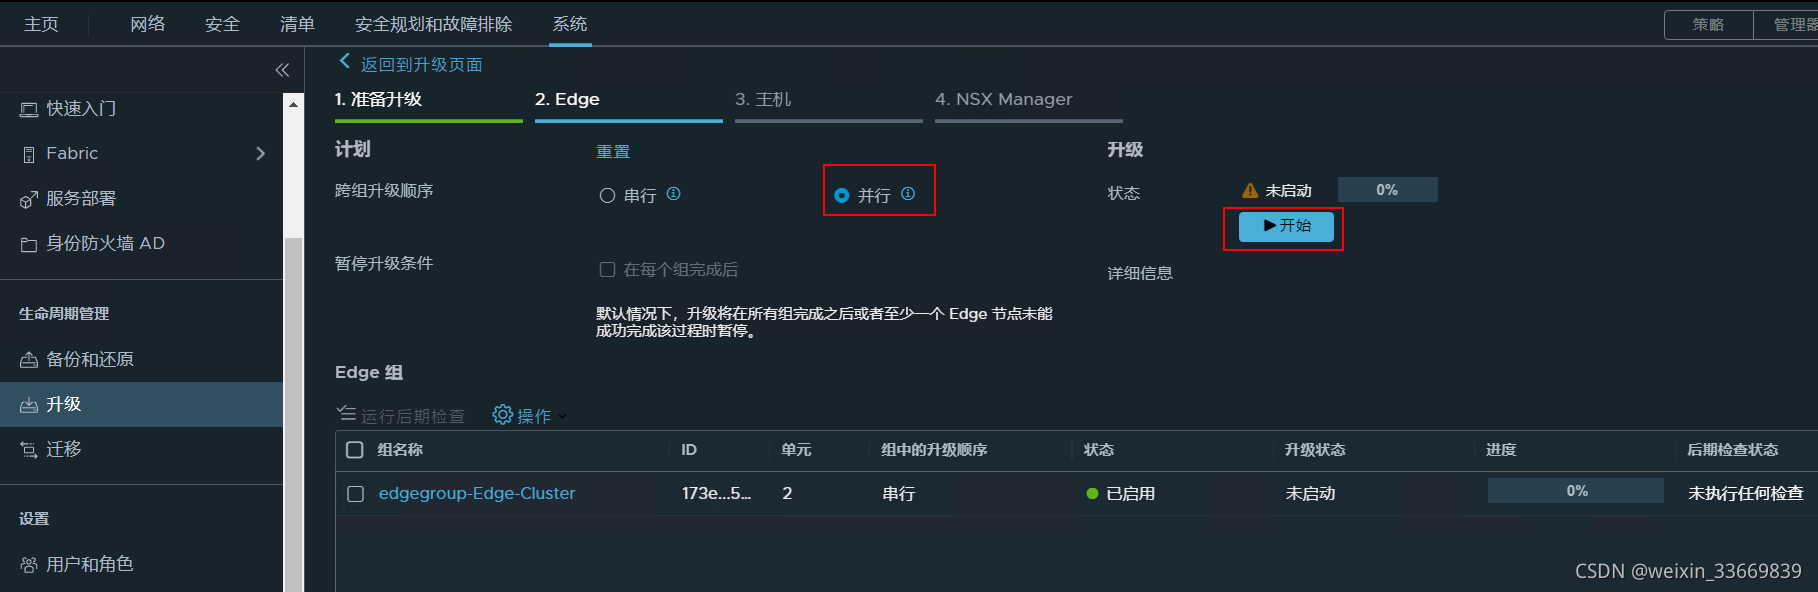Click the Service Deployment (服务部署) icon
This screenshot has width=1818, height=592.
click(x=29, y=200)
